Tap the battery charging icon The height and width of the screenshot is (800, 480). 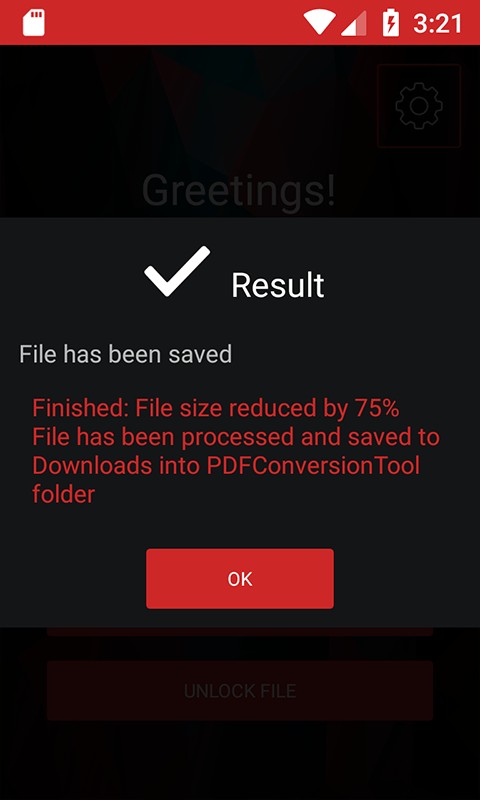point(391,23)
